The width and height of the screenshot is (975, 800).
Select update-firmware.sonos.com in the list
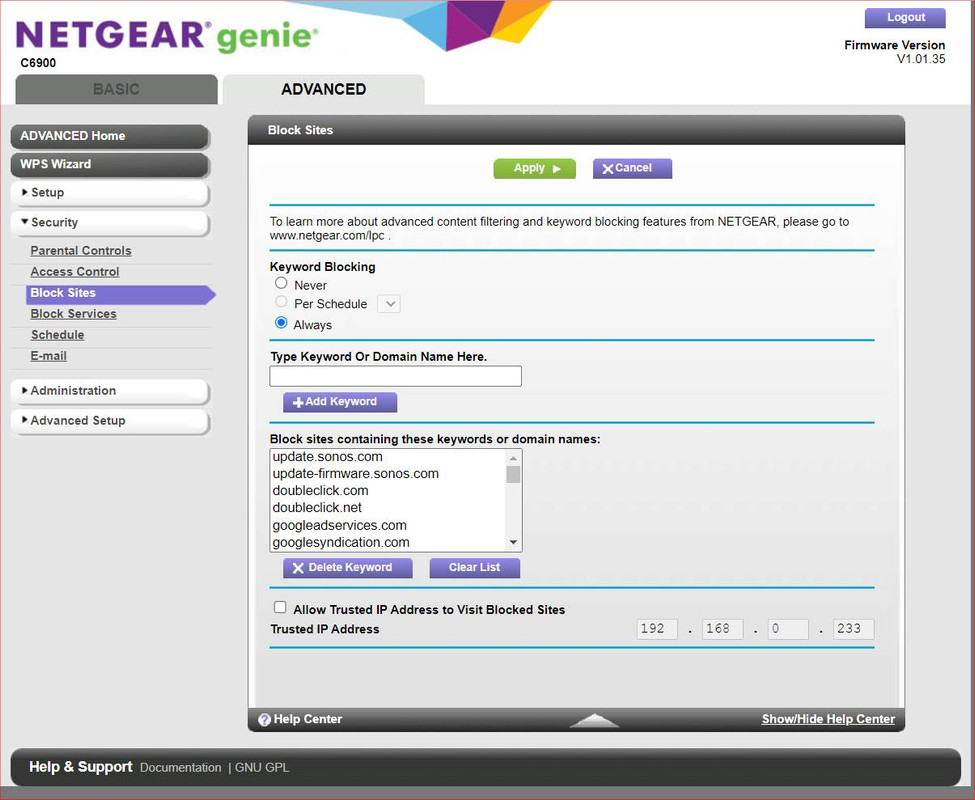pos(389,474)
